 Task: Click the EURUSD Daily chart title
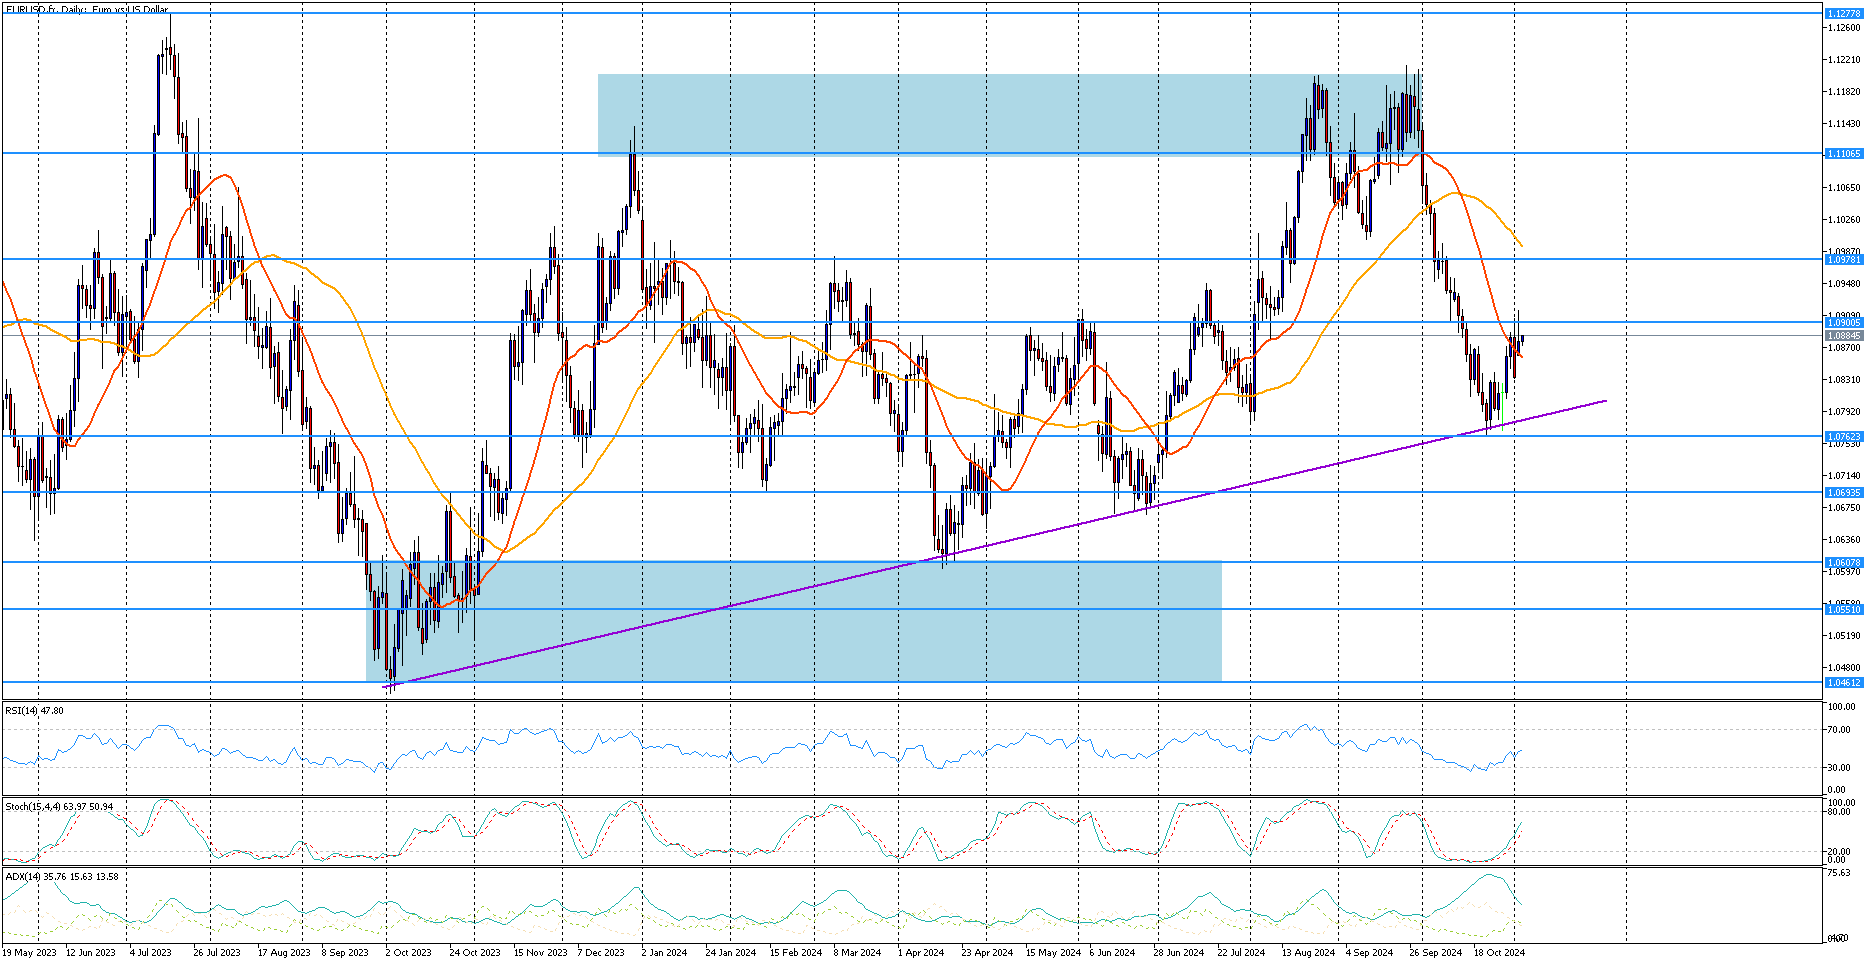click(87, 10)
